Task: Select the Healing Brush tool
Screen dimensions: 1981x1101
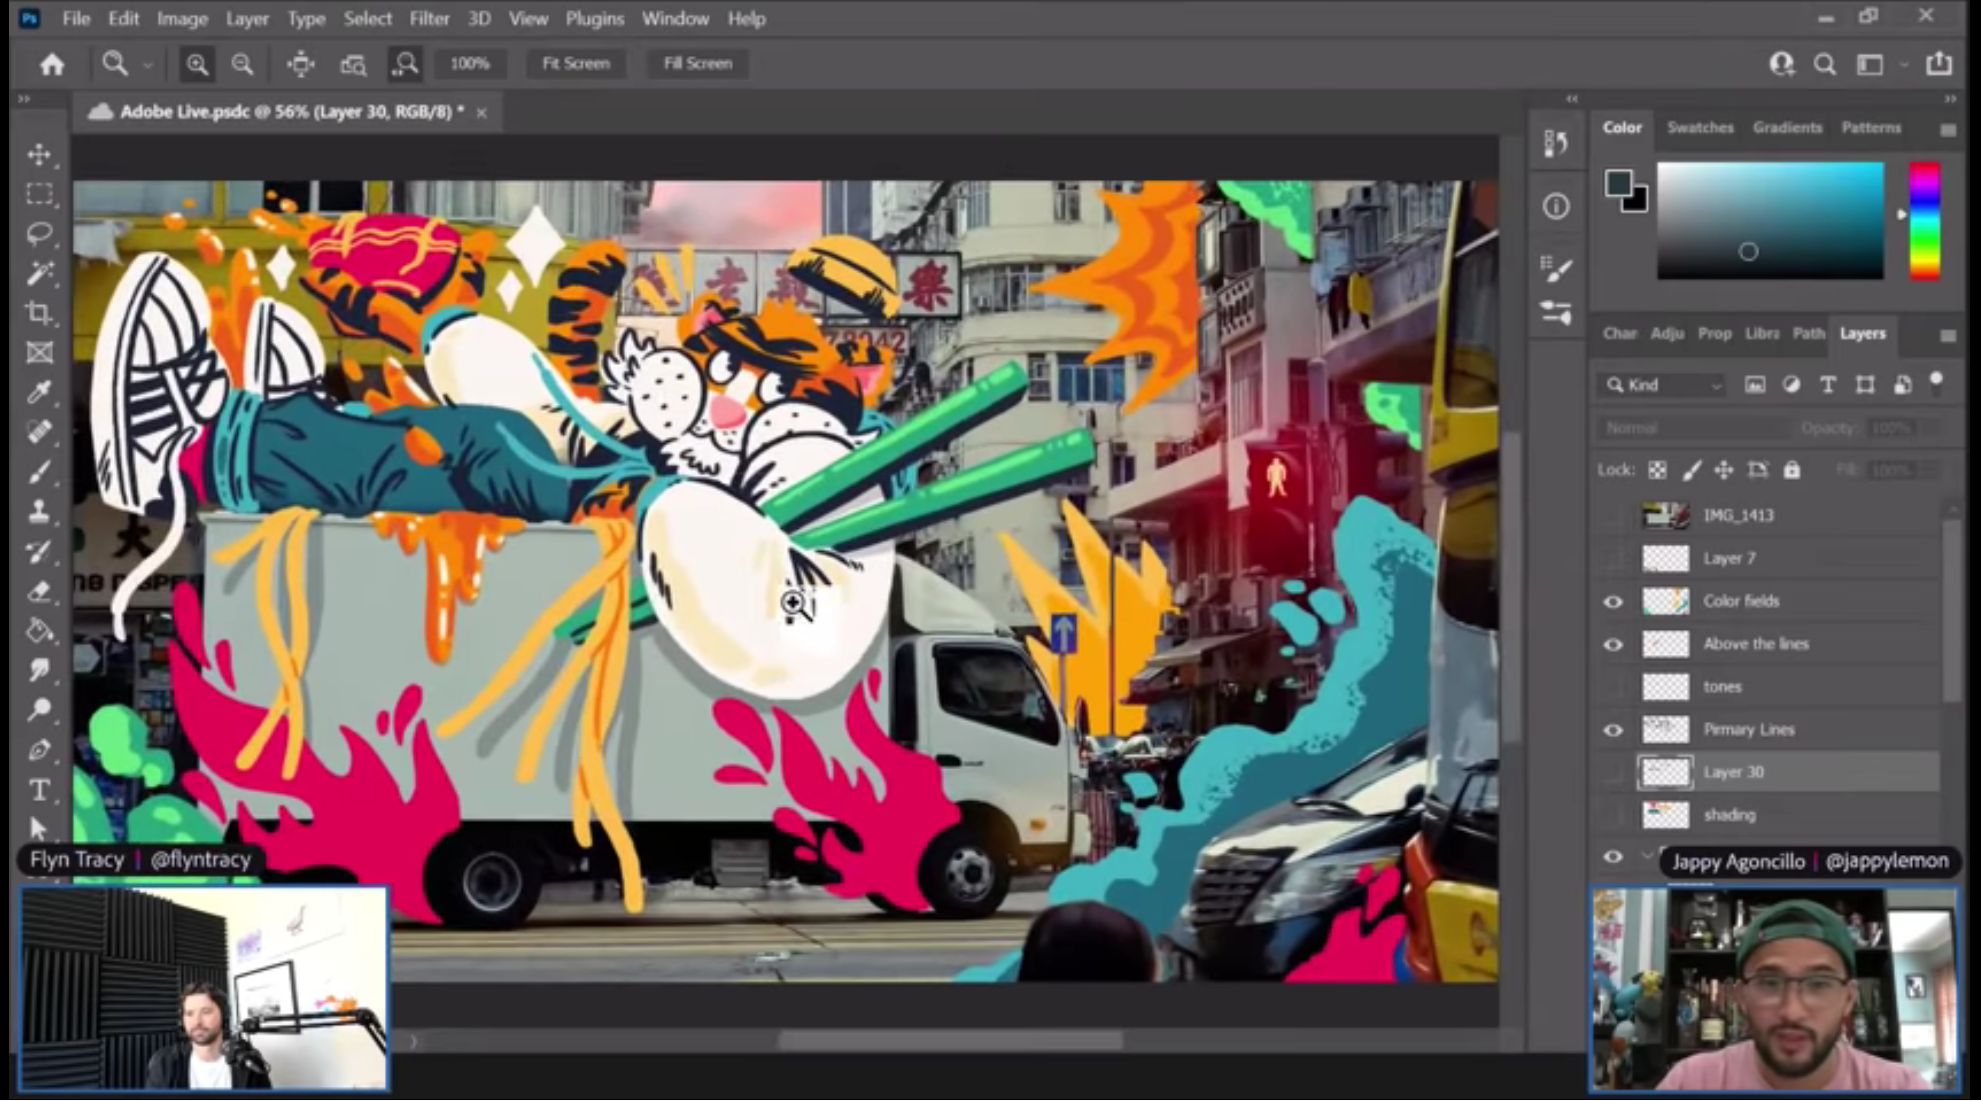Action: 39,432
